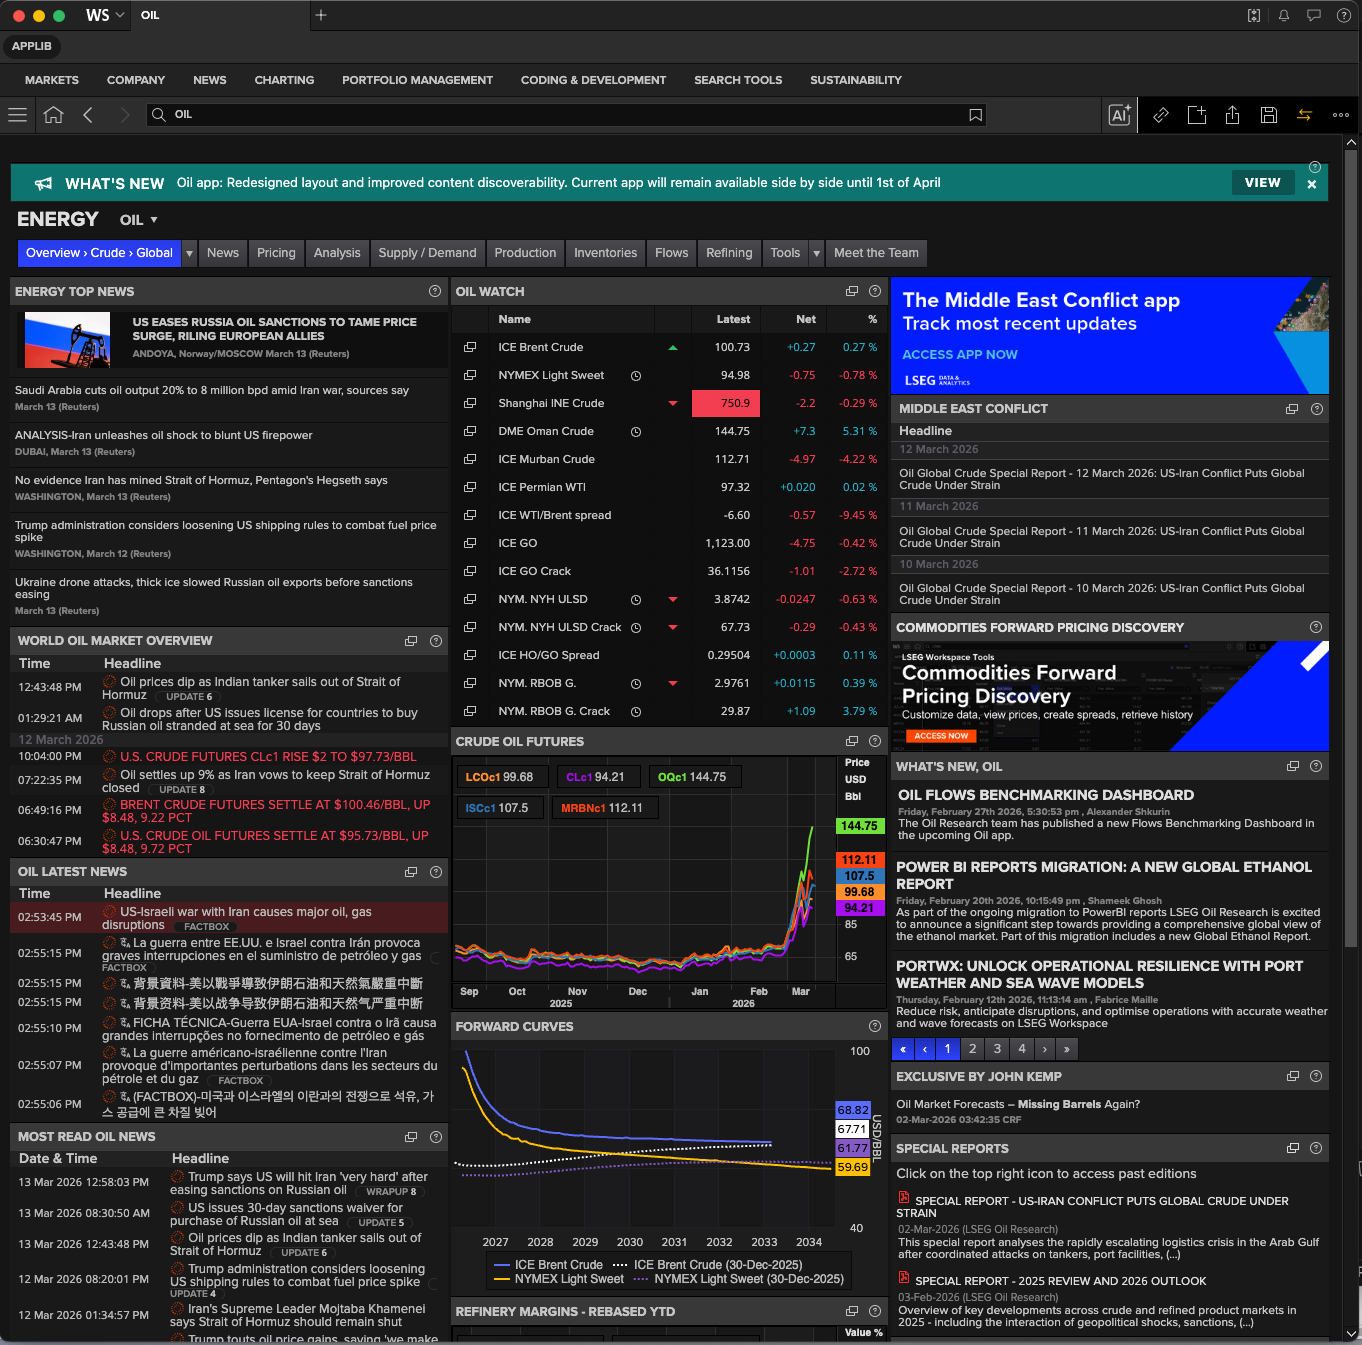Open the AI assistant icon in toolbar
The width and height of the screenshot is (1362, 1345).
(1120, 115)
